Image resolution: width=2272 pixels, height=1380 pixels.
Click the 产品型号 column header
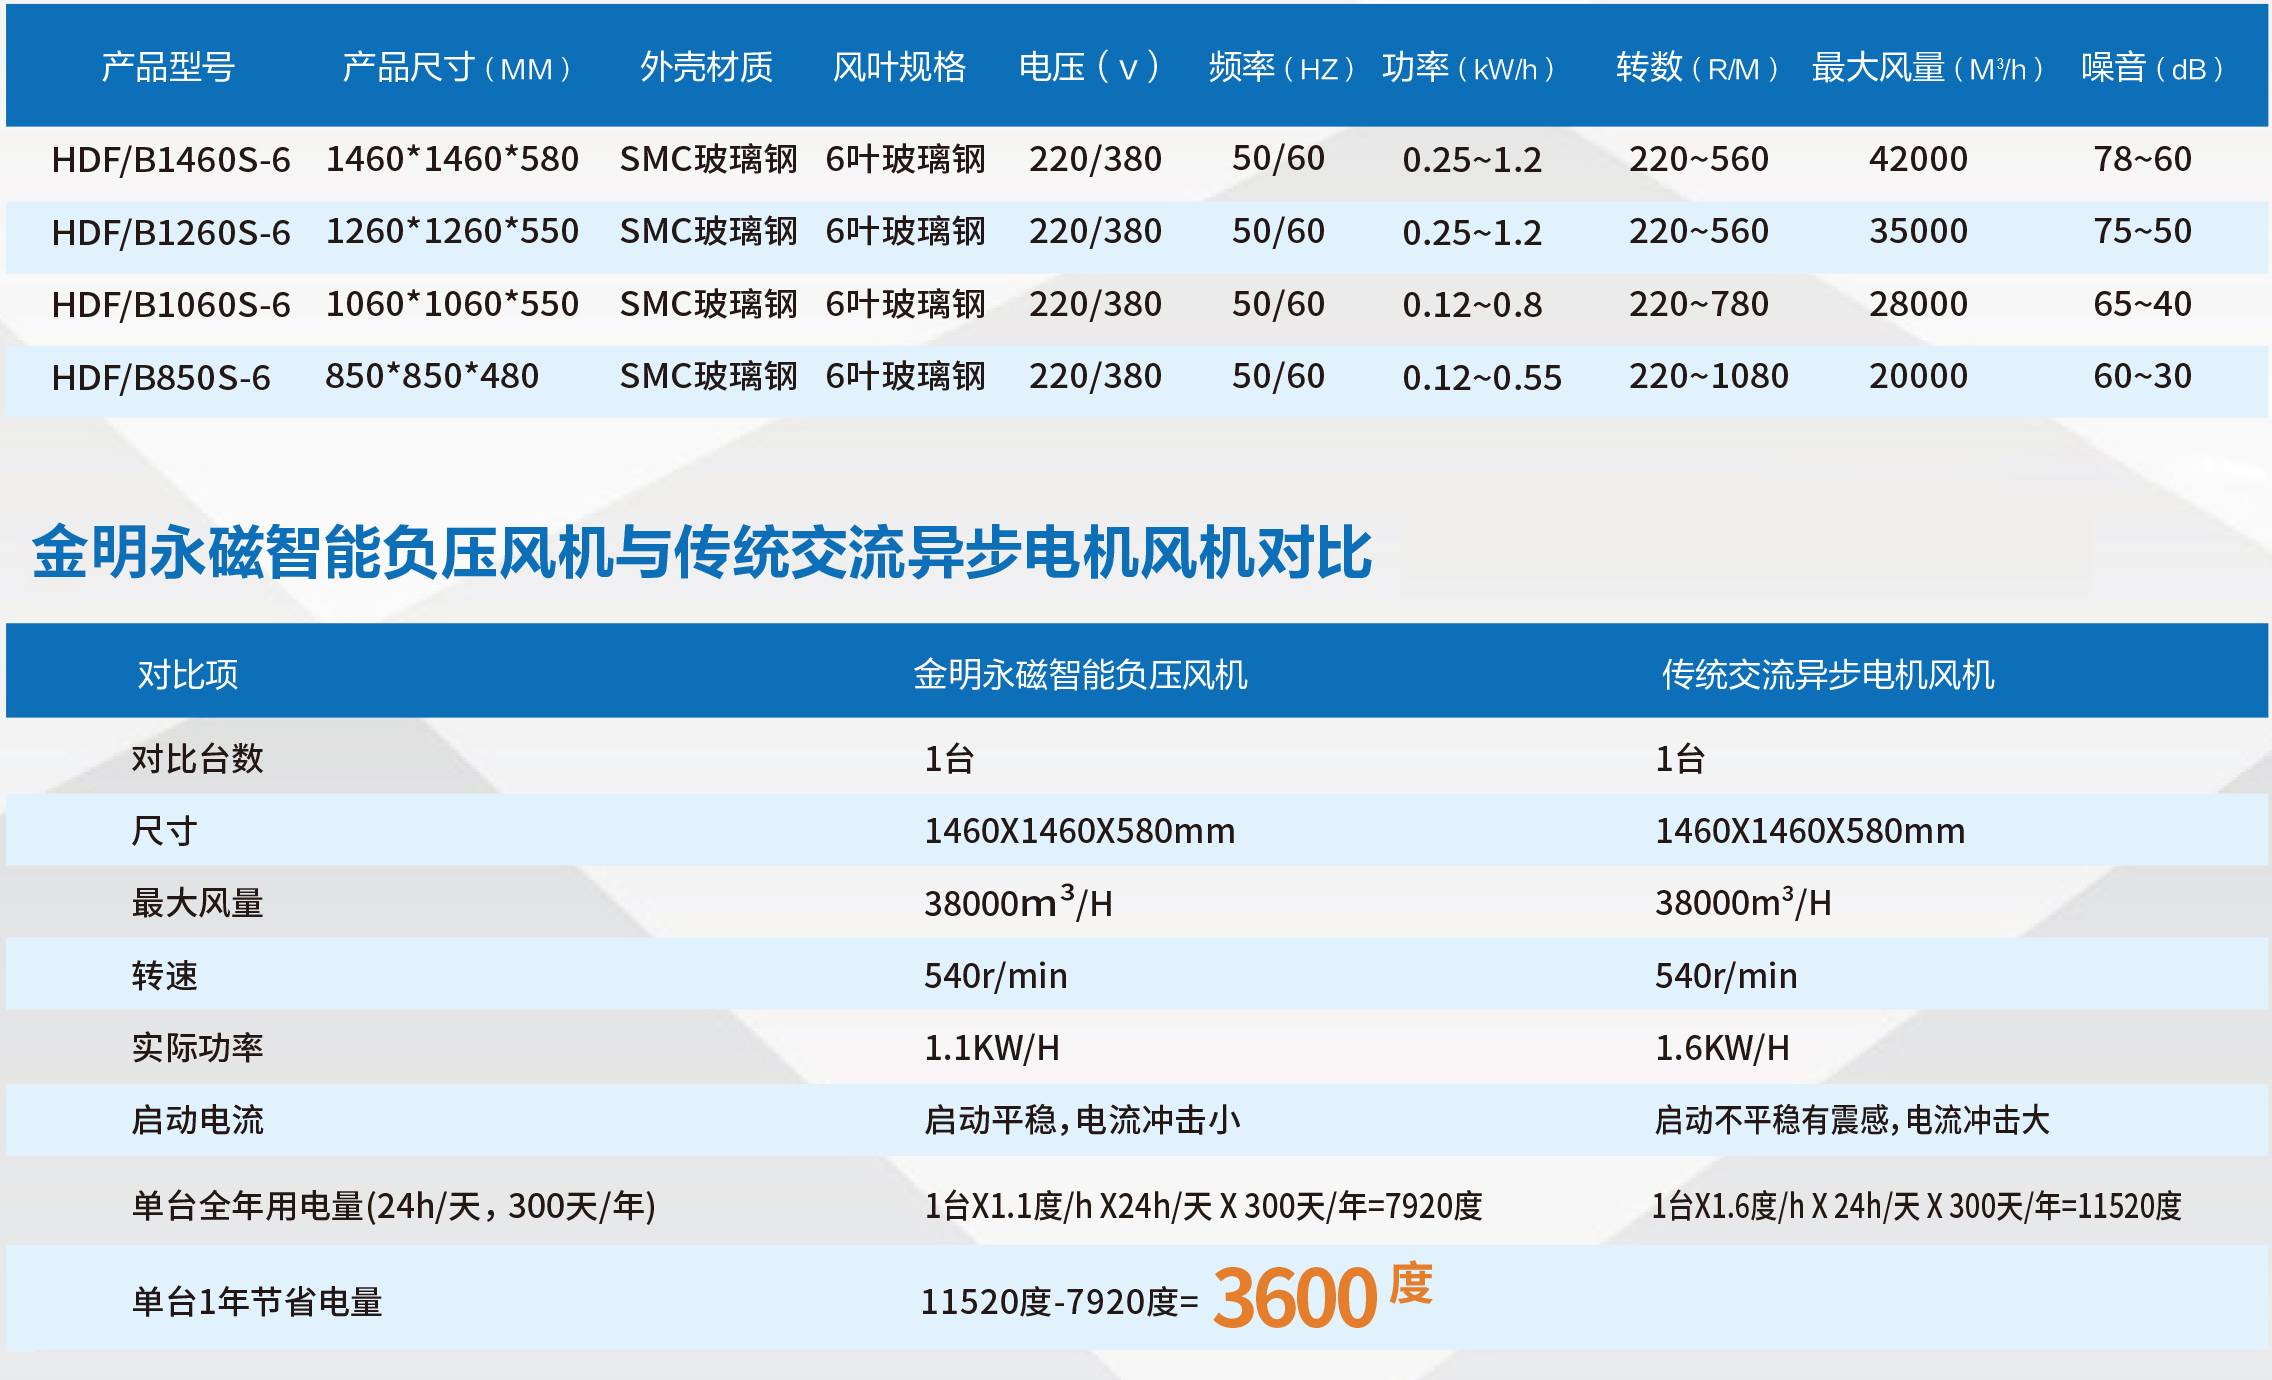168,67
